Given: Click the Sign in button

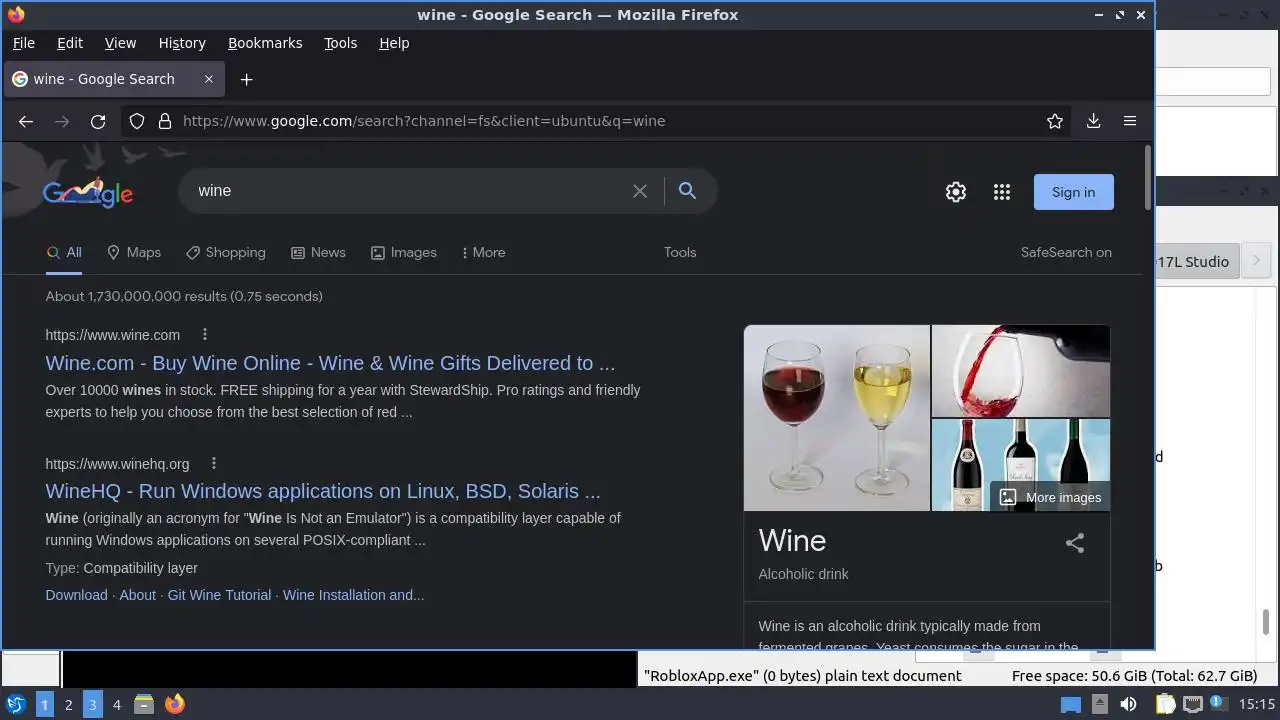Looking at the screenshot, I should (1073, 192).
